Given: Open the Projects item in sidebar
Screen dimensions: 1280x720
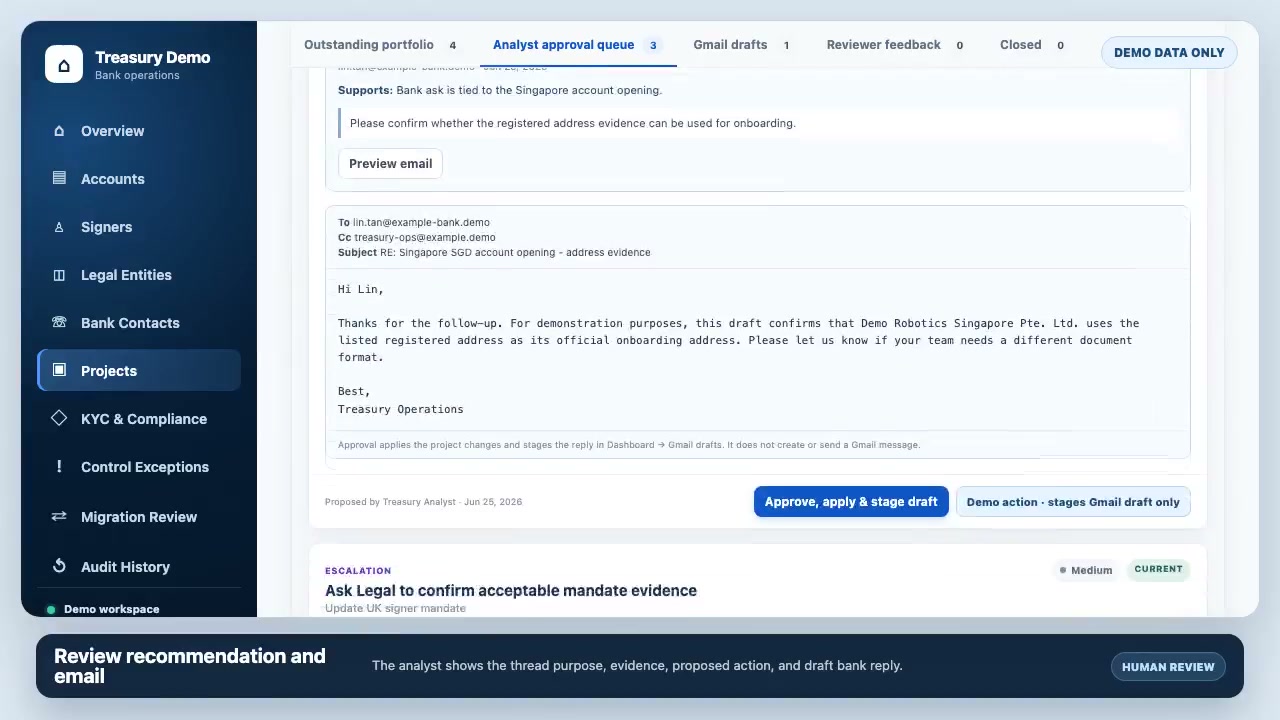Looking at the screenshot, I should coord(139,370).
